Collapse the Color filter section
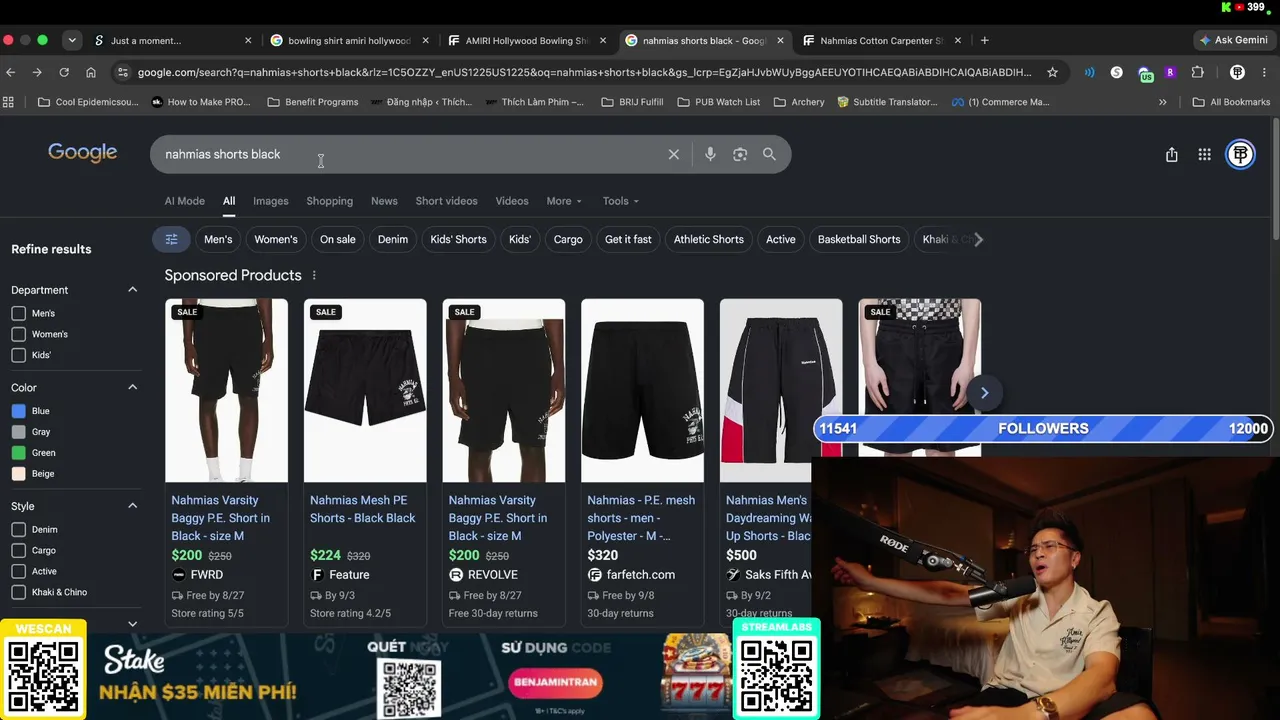1280x720 pixels. (132, 387)
